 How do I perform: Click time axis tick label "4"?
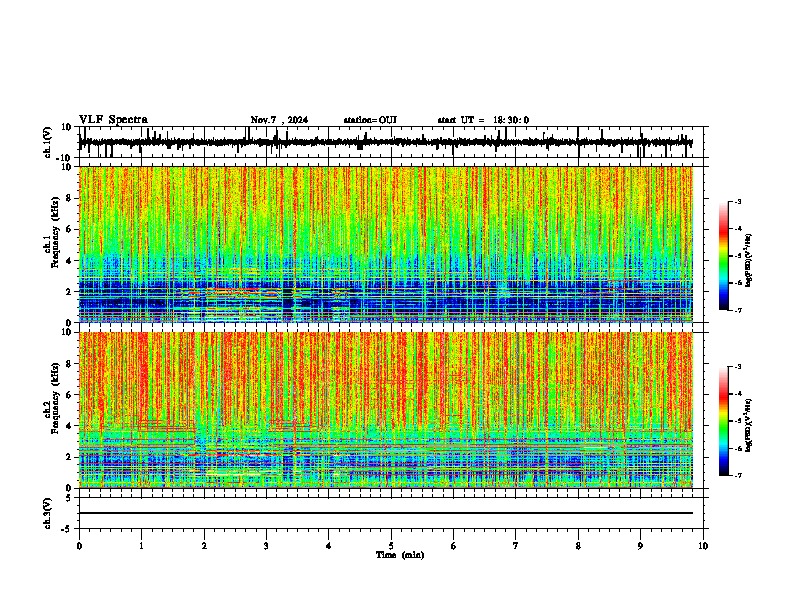329,546
